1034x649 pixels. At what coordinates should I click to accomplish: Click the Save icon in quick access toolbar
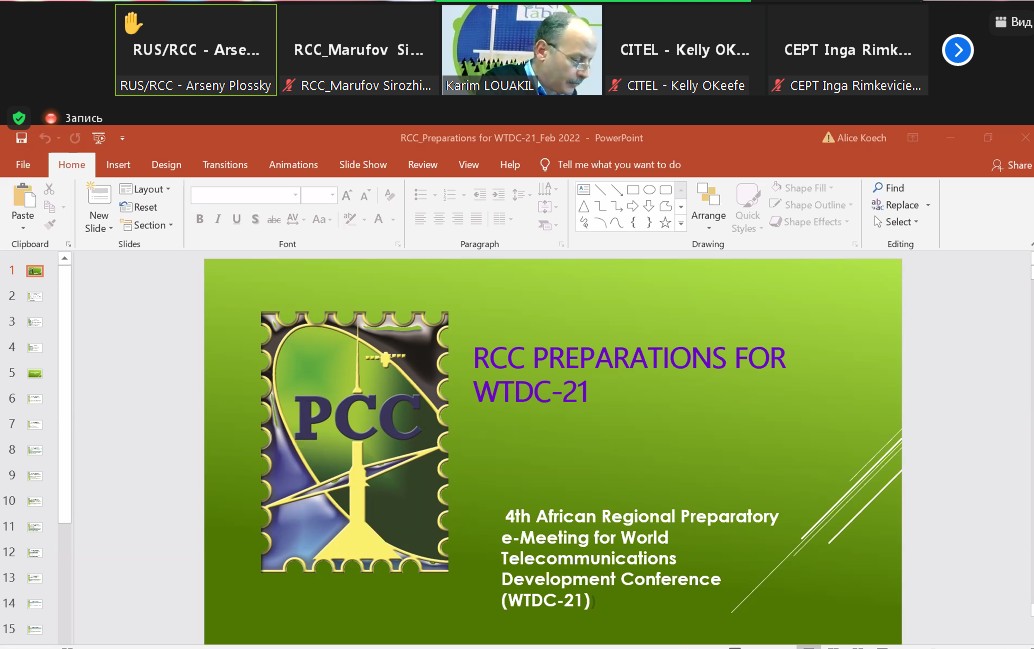[22, 138]
